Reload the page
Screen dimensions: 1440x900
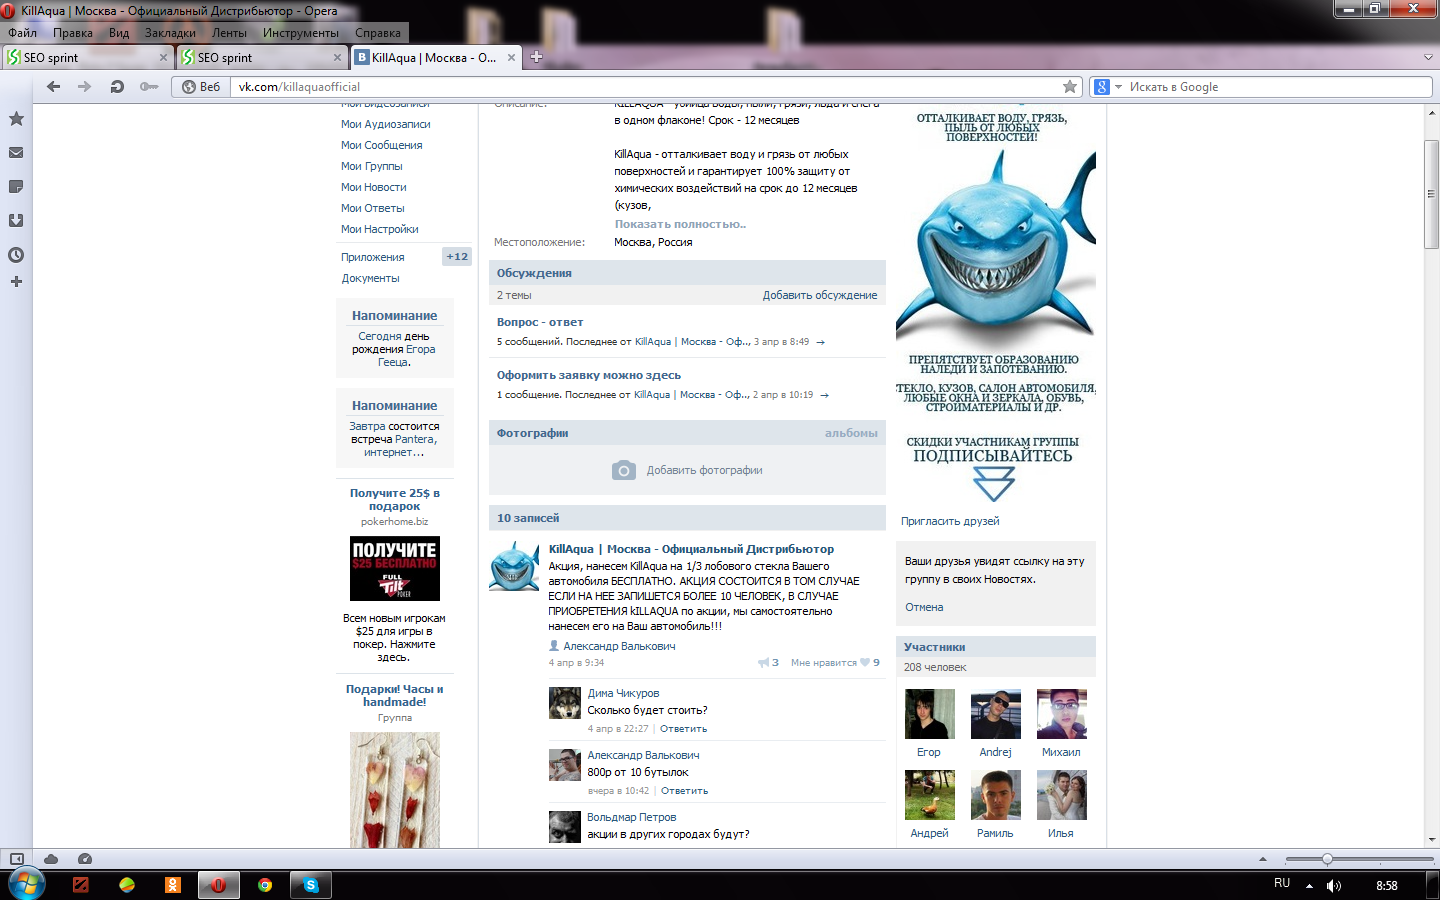(x=117, y=87)
